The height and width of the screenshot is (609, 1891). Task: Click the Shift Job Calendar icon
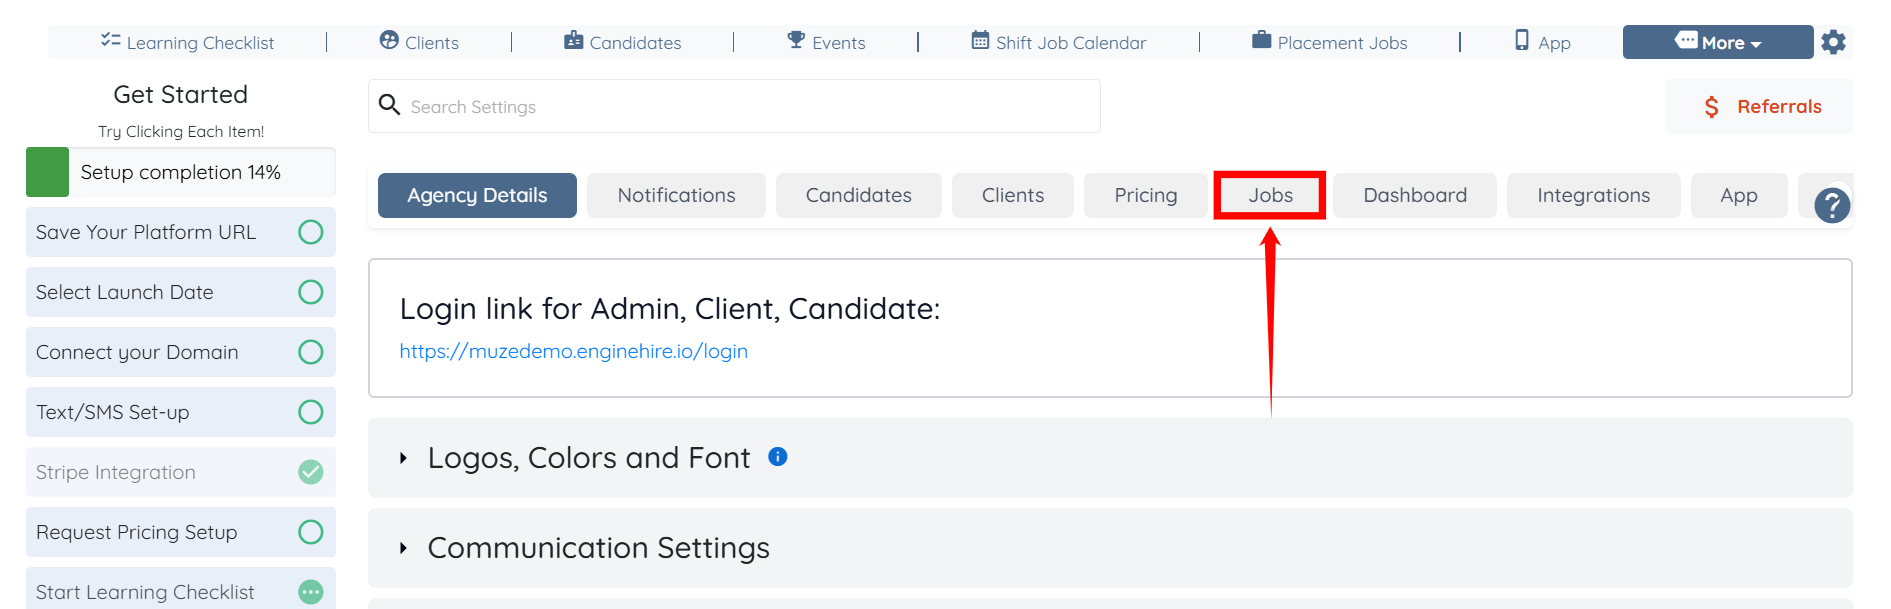tap(980, 41)
